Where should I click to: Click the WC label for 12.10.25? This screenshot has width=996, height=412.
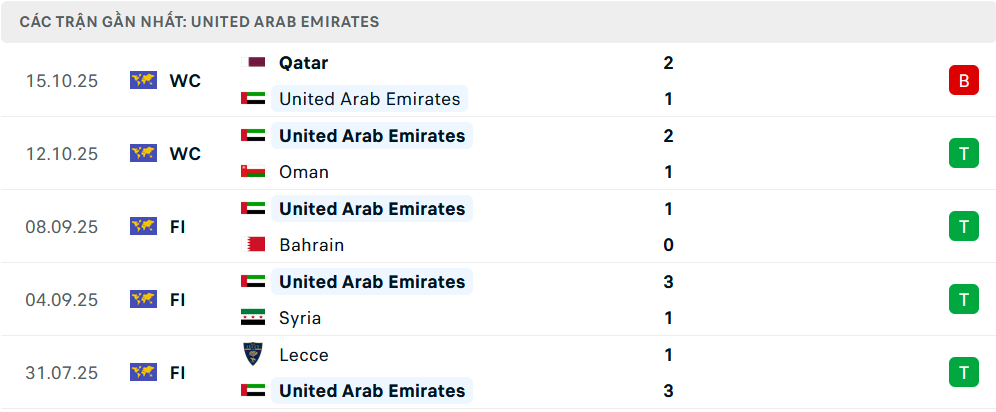tap(185, 153)
